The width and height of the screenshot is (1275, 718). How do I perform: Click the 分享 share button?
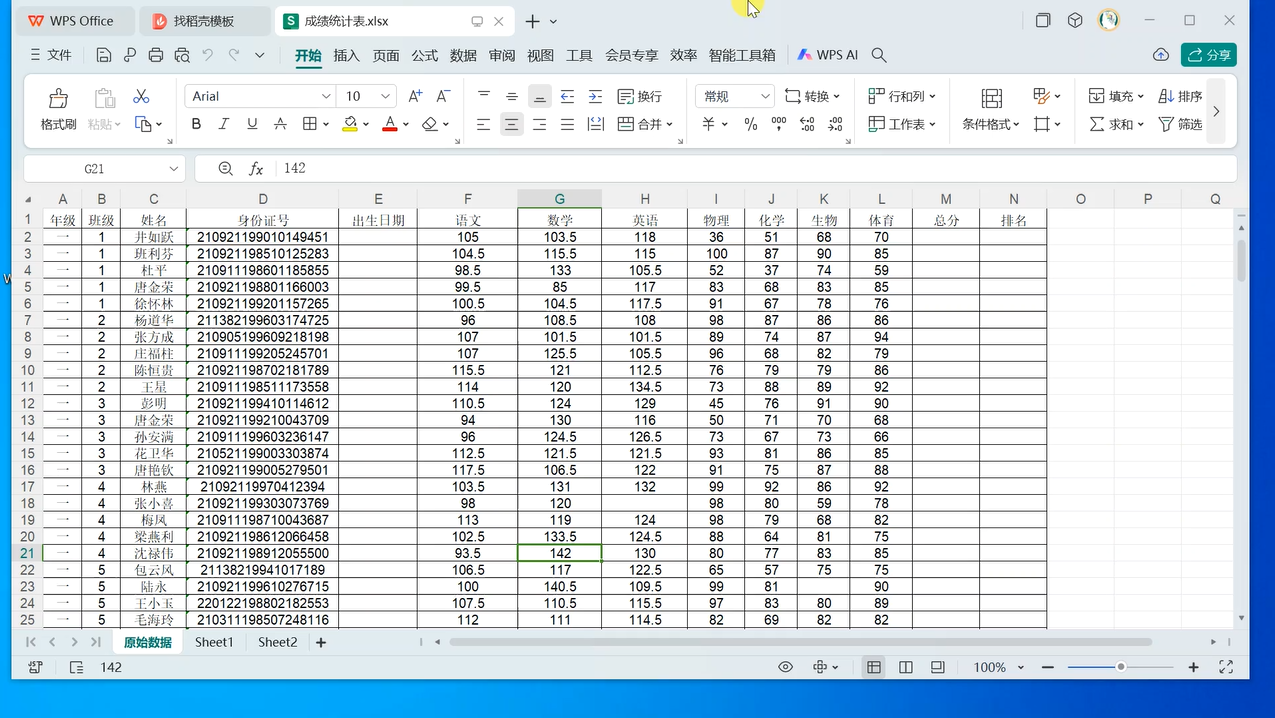(x=1208, y=55)
